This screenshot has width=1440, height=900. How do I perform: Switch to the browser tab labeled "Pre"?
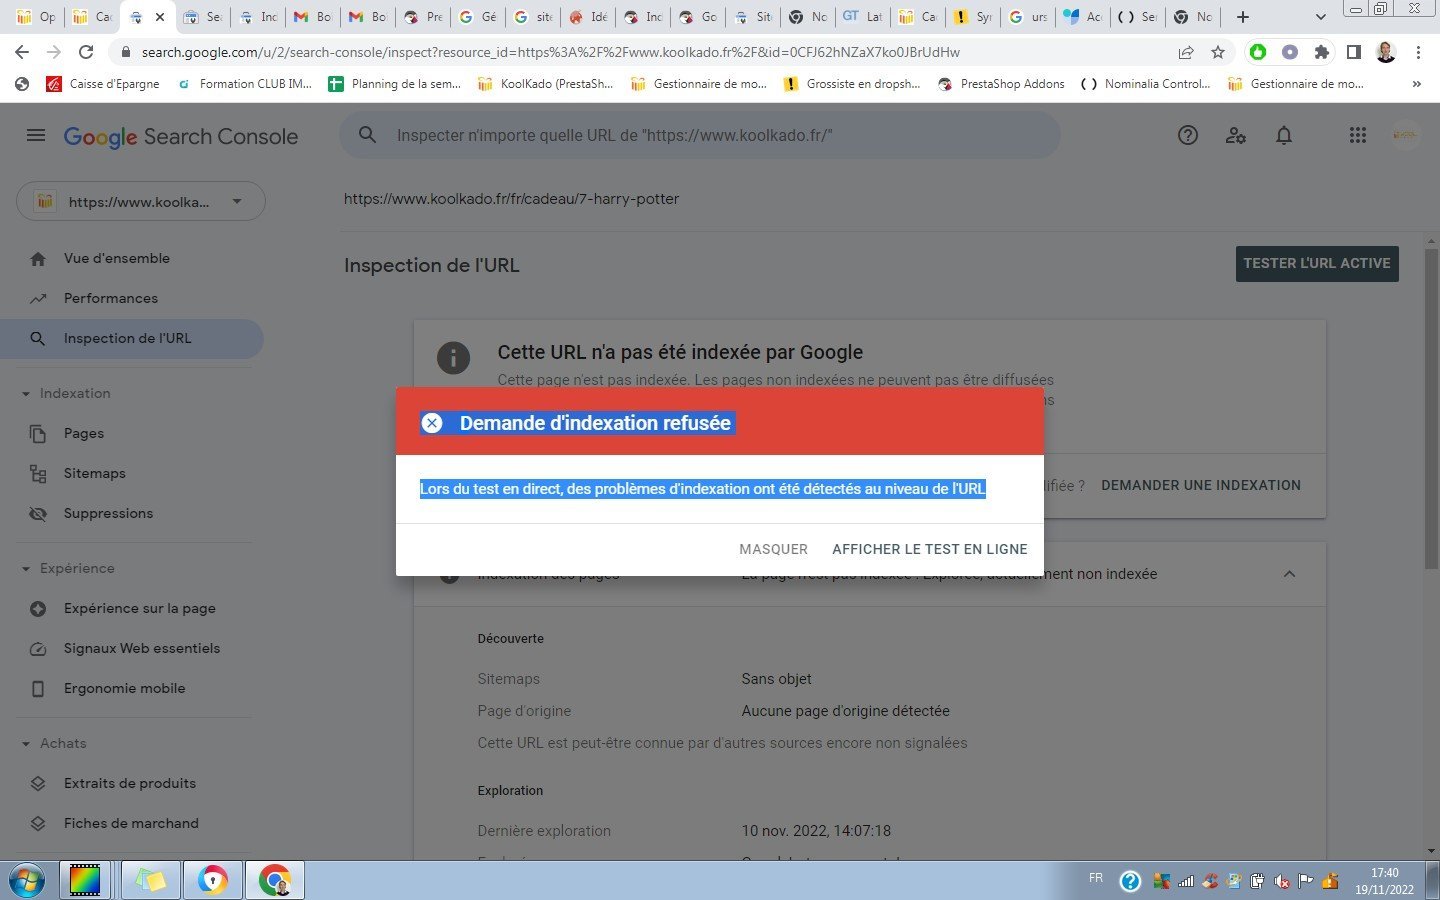click(x=423, y=17)
